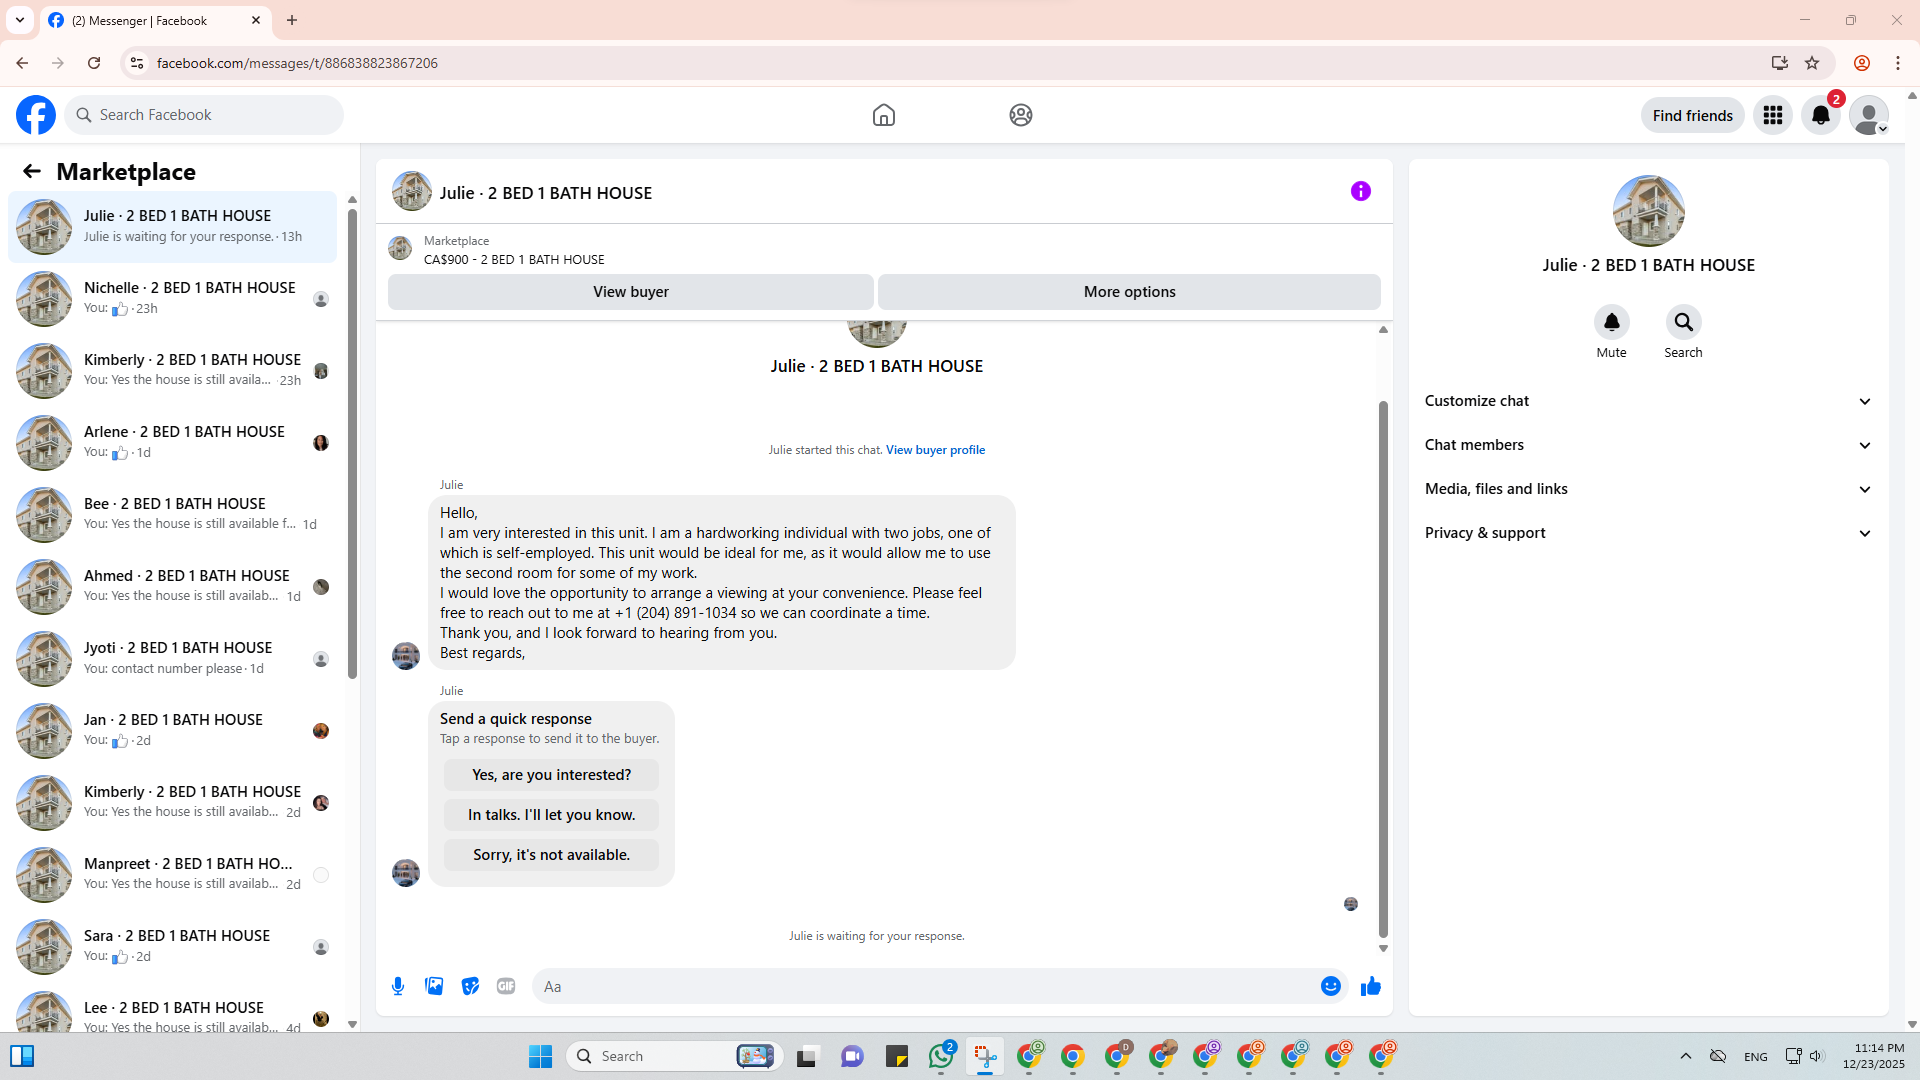Image resolution: width=1920 pixels, height=1080 pixels.
Task: Open the sticker picker icon
Action: pos(470,986)
